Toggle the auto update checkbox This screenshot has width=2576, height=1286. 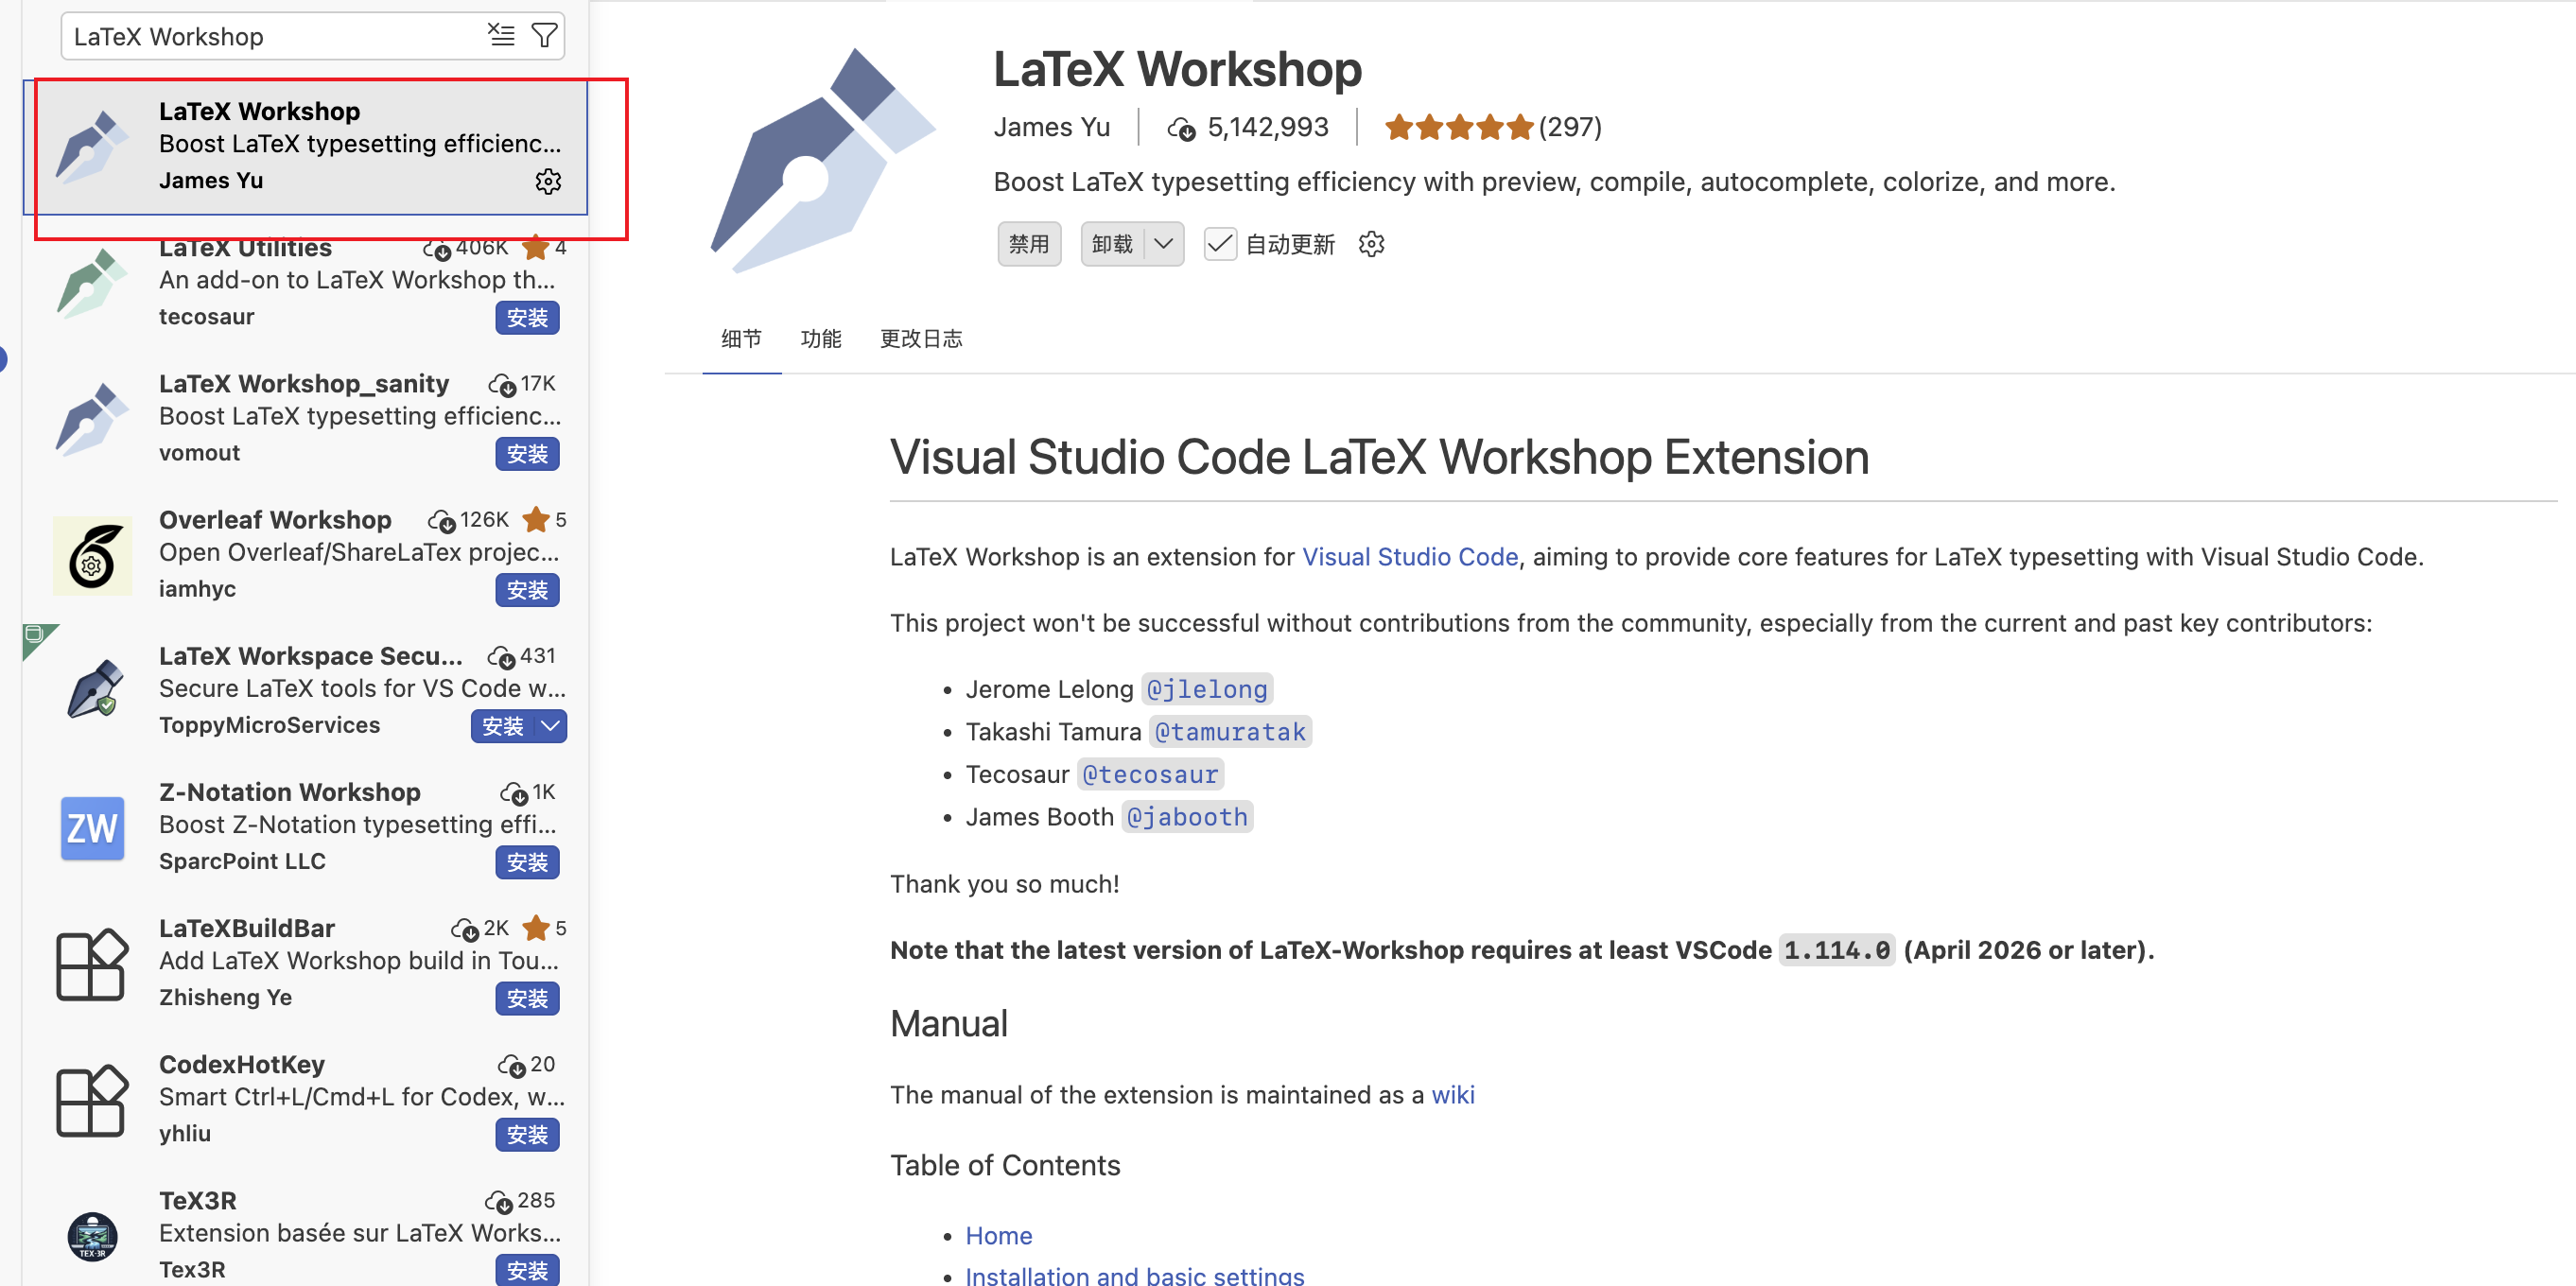pos(1220,244)
